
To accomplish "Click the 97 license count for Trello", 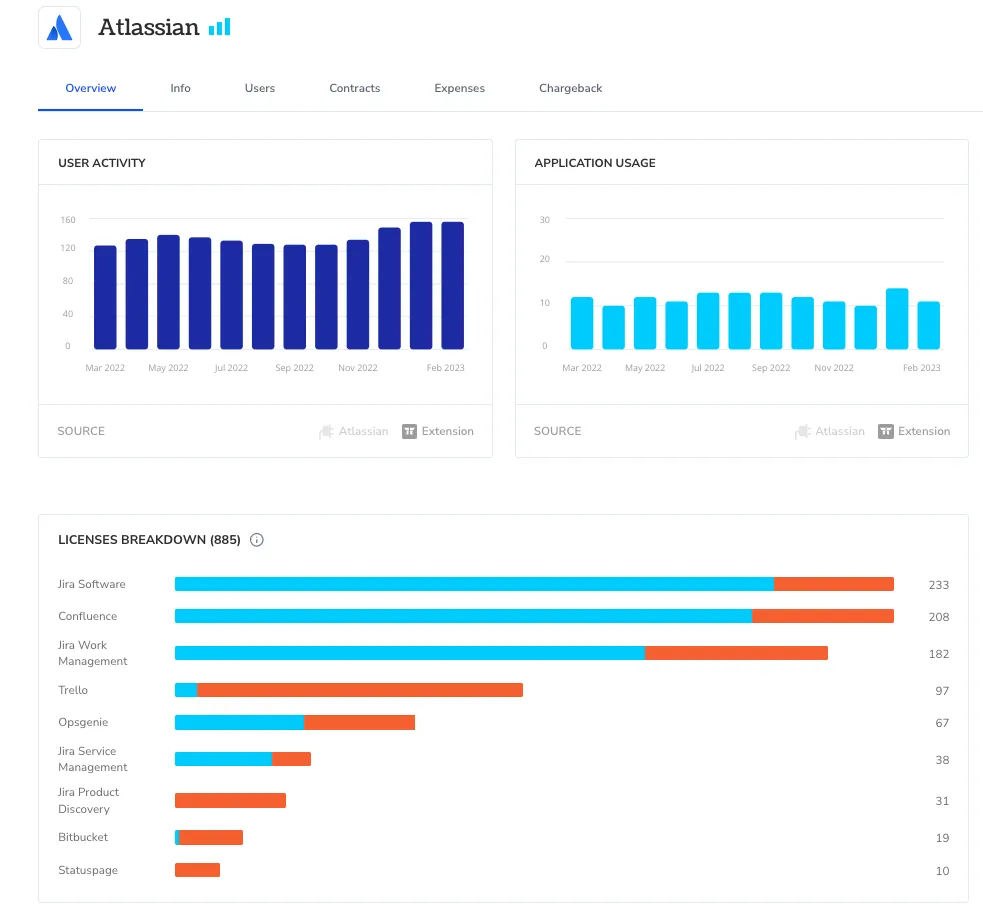I will [x=942, y=691].
